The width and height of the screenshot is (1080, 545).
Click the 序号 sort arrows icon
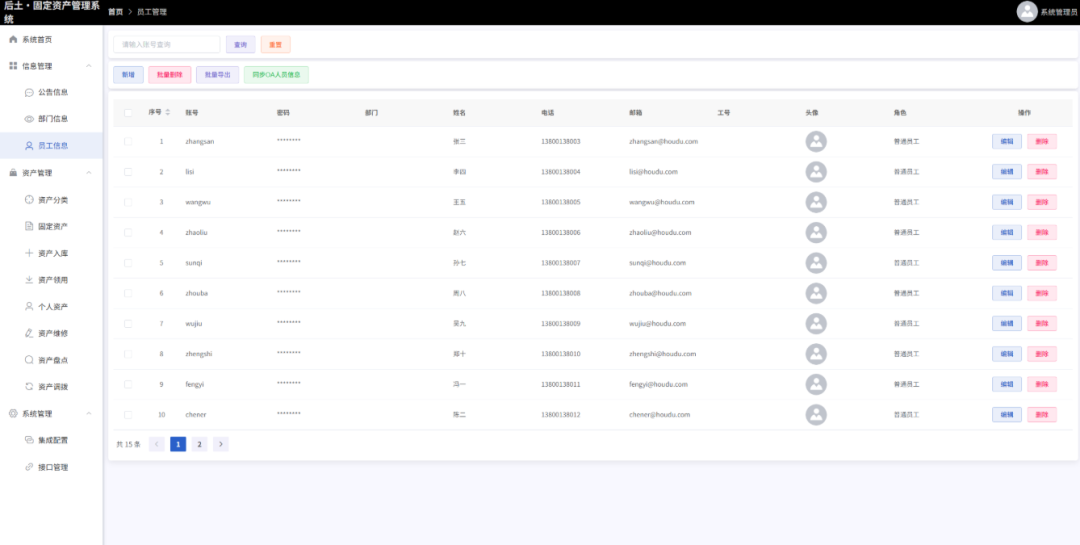(x=167, y=112)
